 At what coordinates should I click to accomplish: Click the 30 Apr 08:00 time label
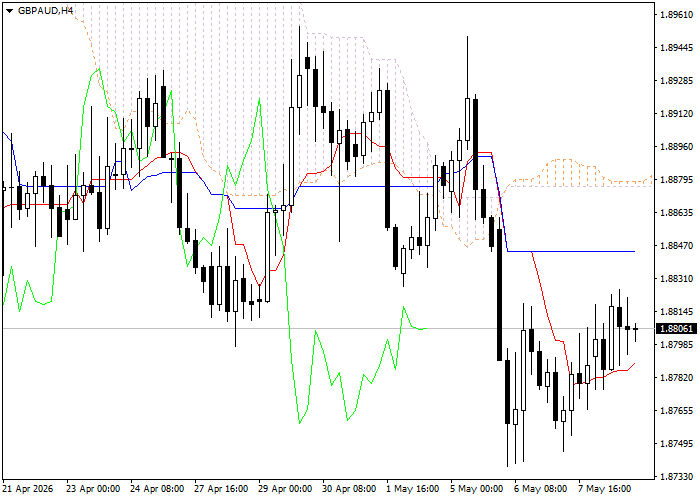tap(349, 489)
